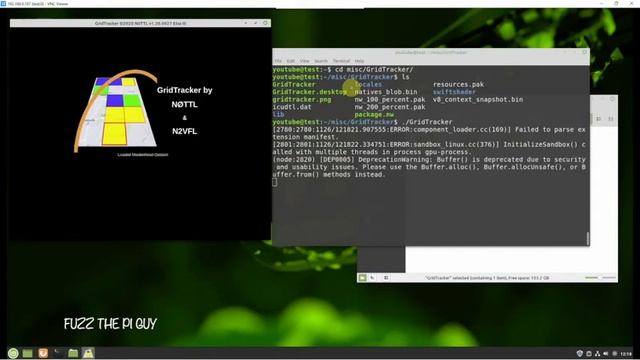Viewport: 640px width, 360px height.
Task: Click 'package.nw' in the terminal listing
Action: (374, 115)
